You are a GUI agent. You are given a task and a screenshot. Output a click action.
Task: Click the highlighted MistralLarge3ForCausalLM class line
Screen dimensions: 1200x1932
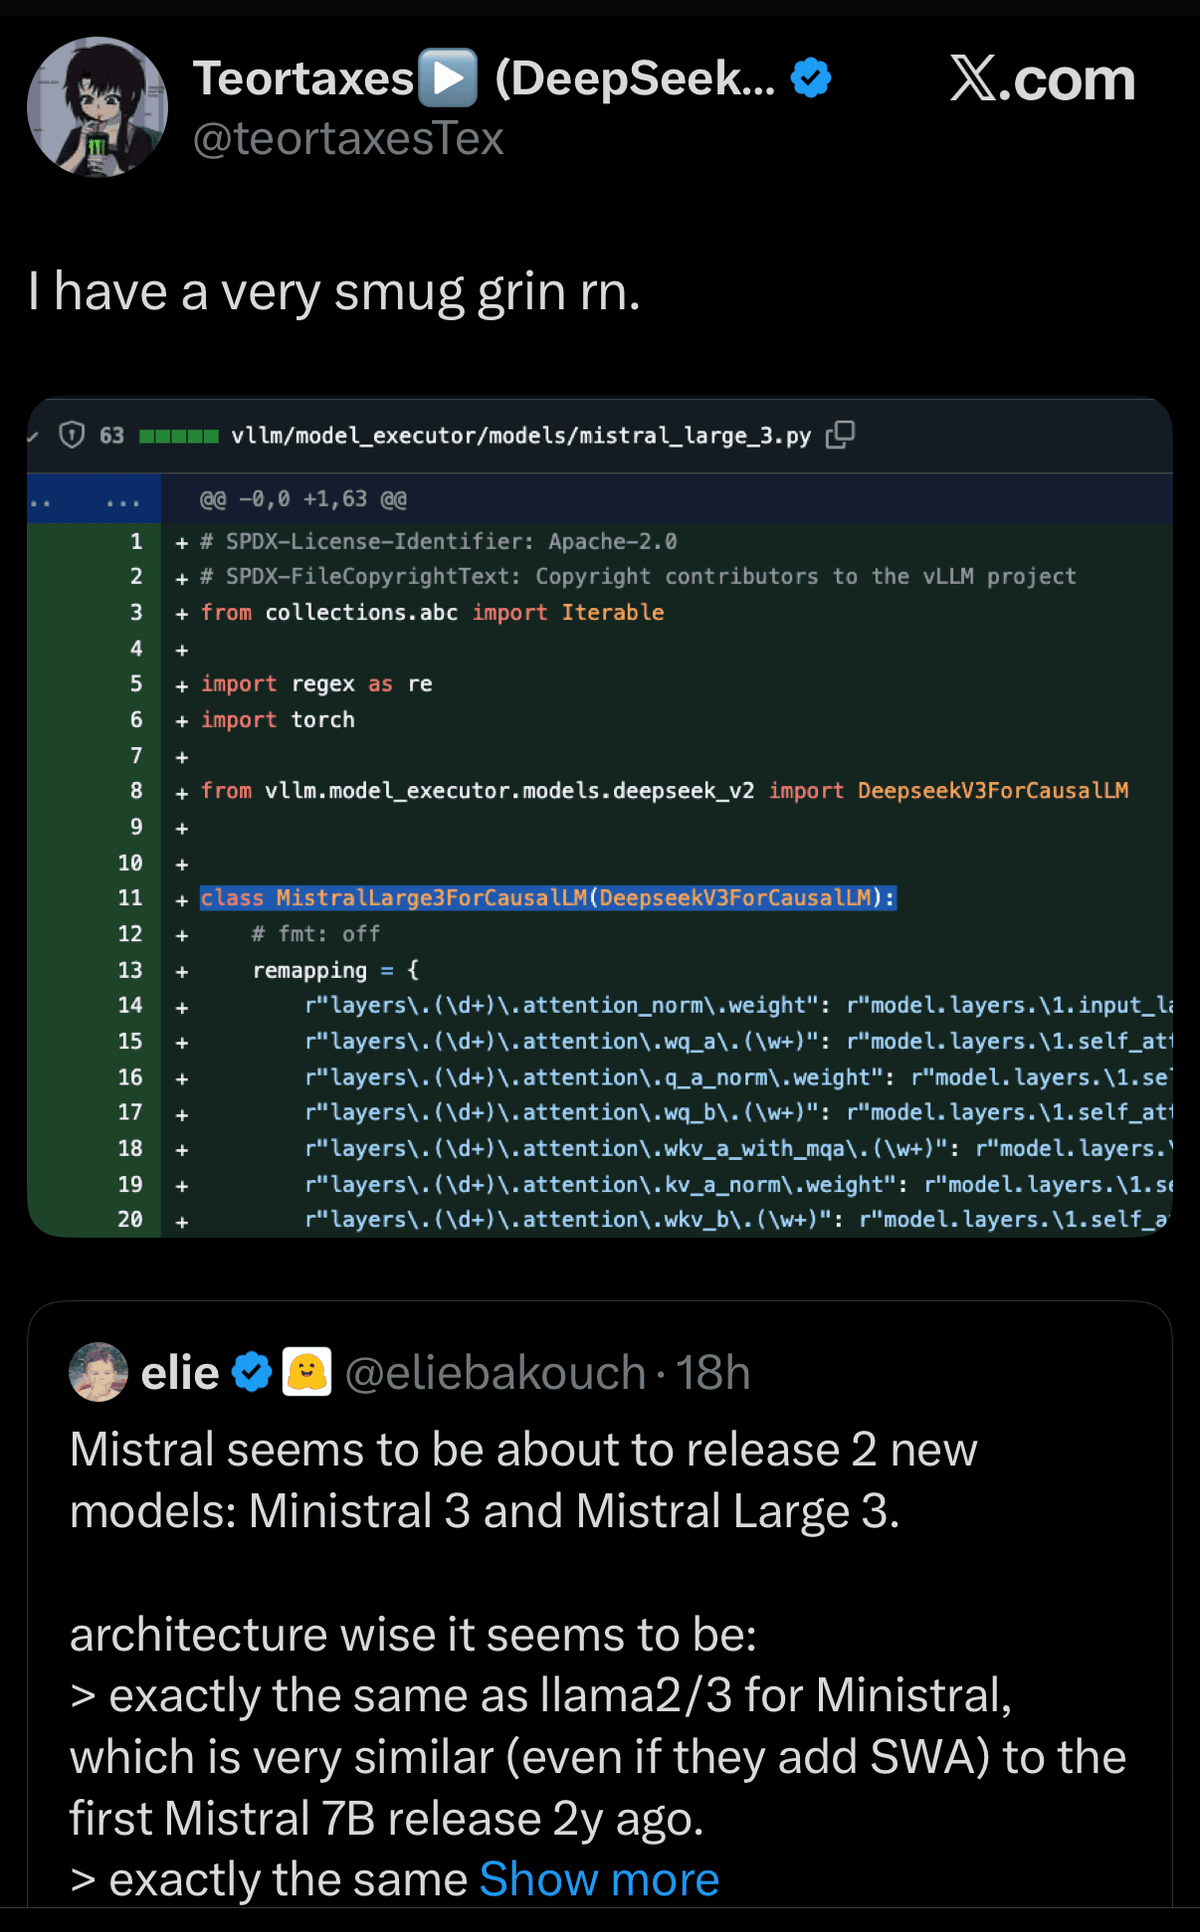(x=547, y=898)
